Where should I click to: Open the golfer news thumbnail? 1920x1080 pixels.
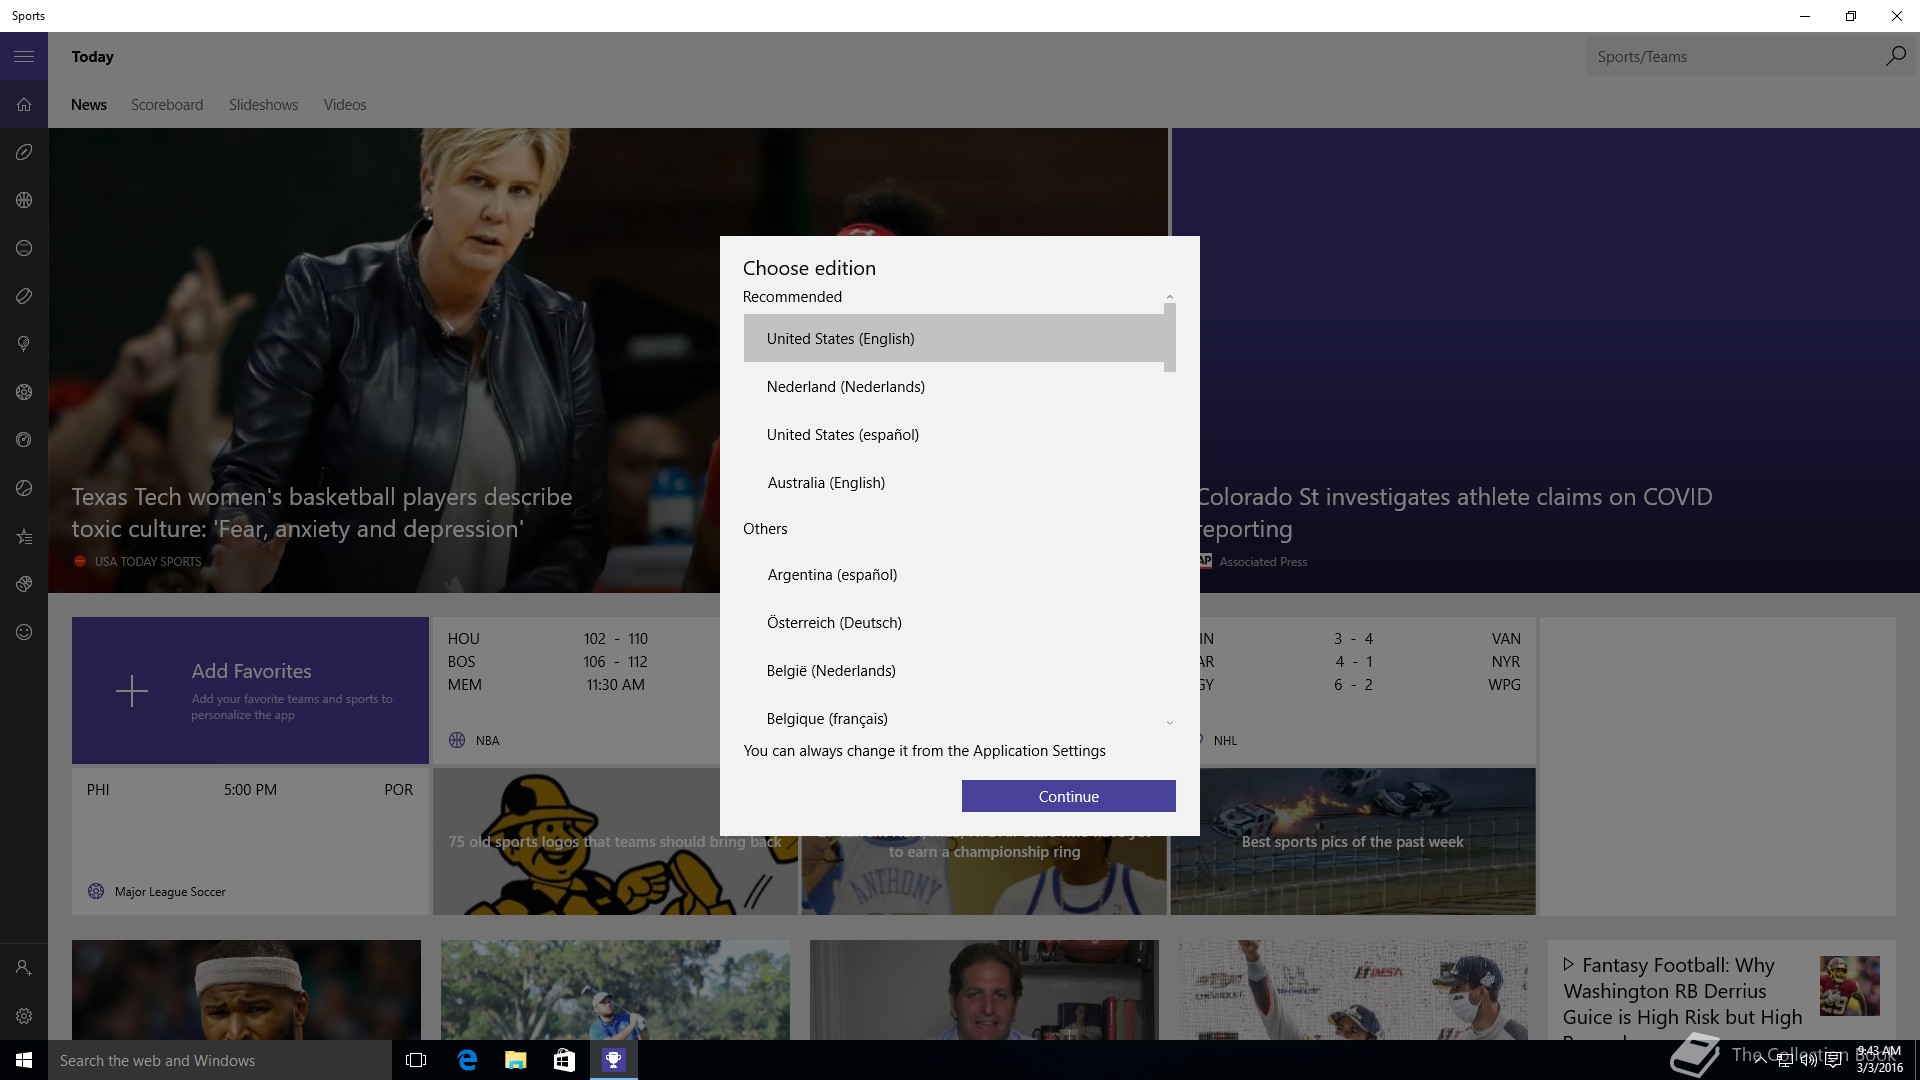pos(615,990)
